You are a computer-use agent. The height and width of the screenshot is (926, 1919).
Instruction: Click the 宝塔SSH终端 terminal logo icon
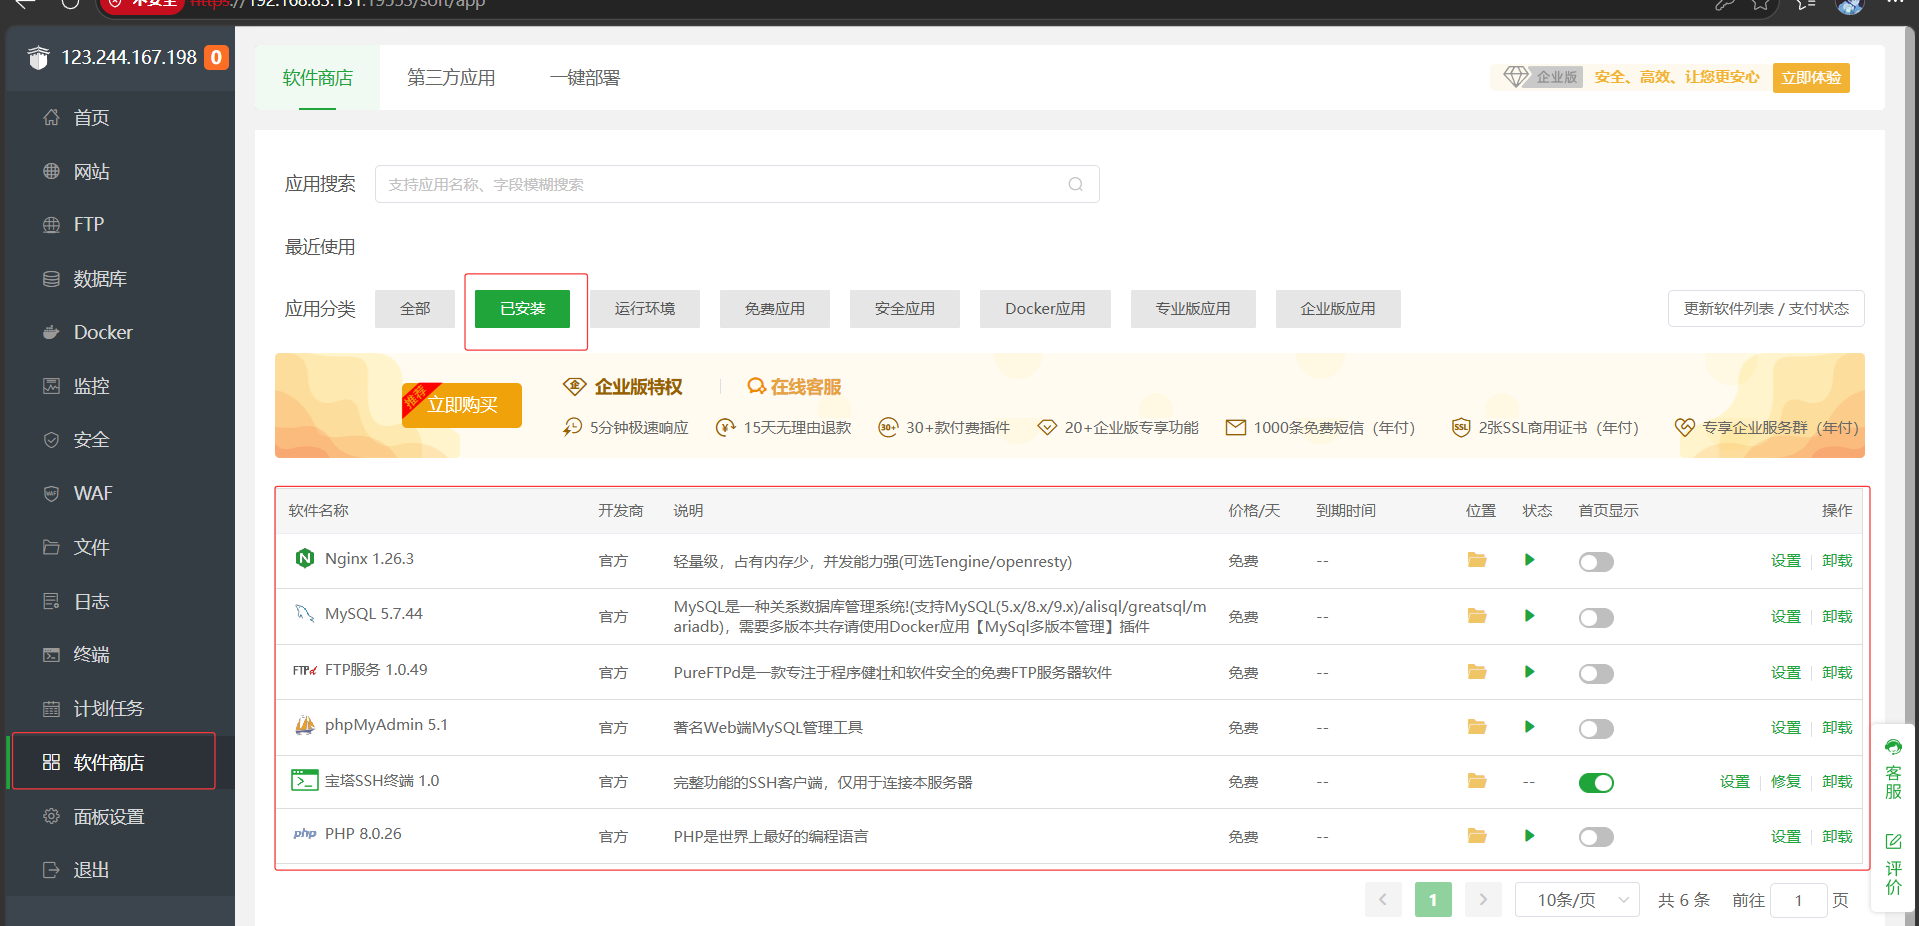[305, 780]
